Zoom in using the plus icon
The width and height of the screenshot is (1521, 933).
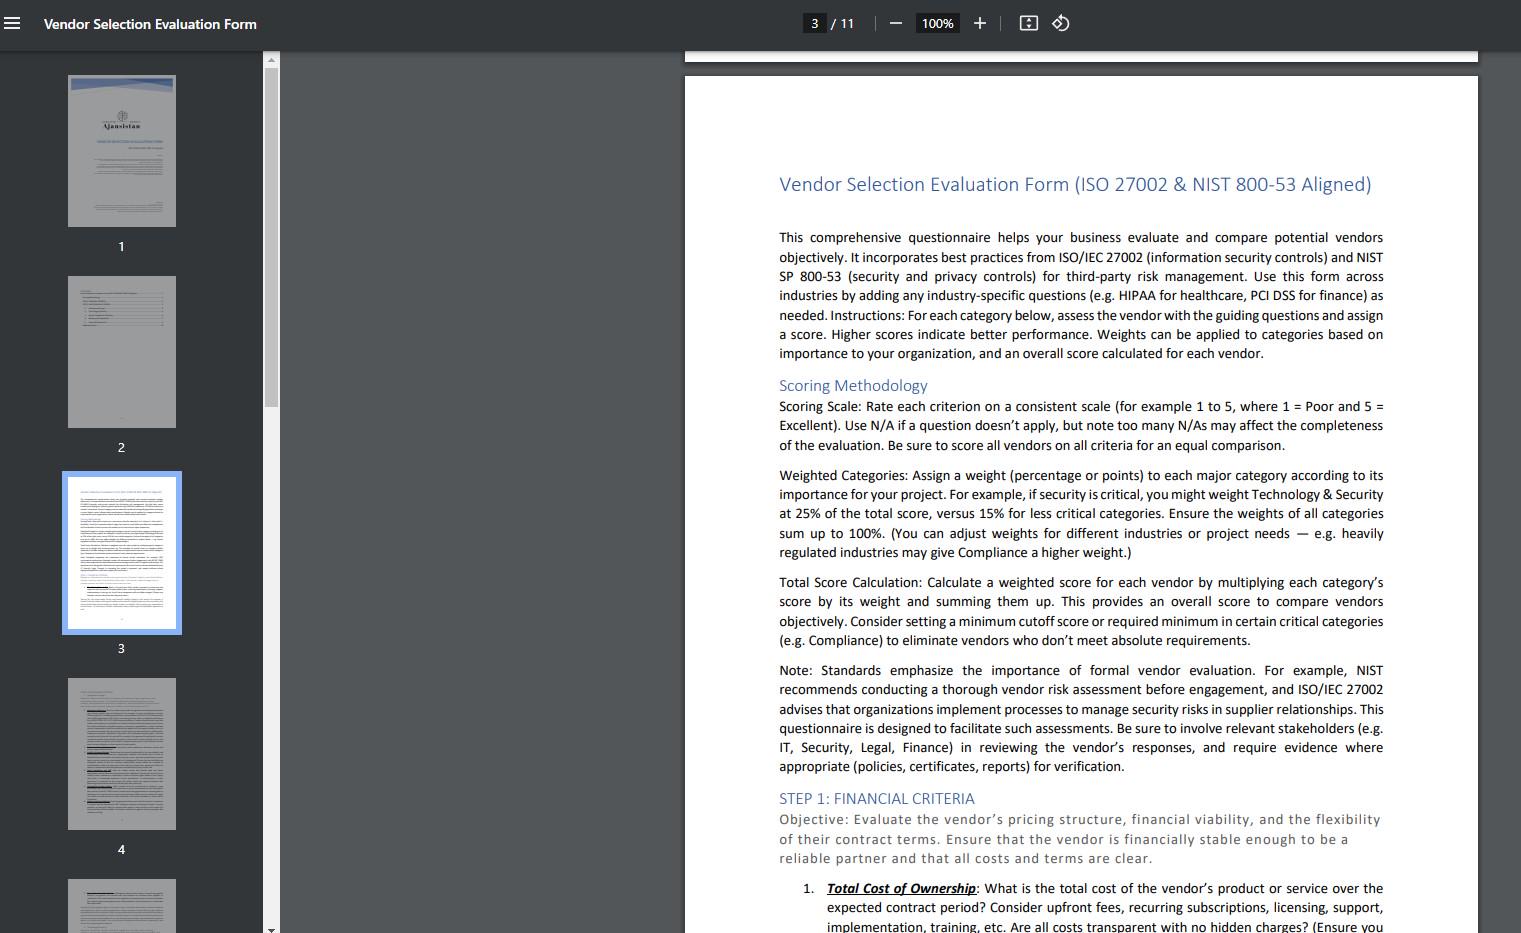pyautogui.click(x=980, y=23)
